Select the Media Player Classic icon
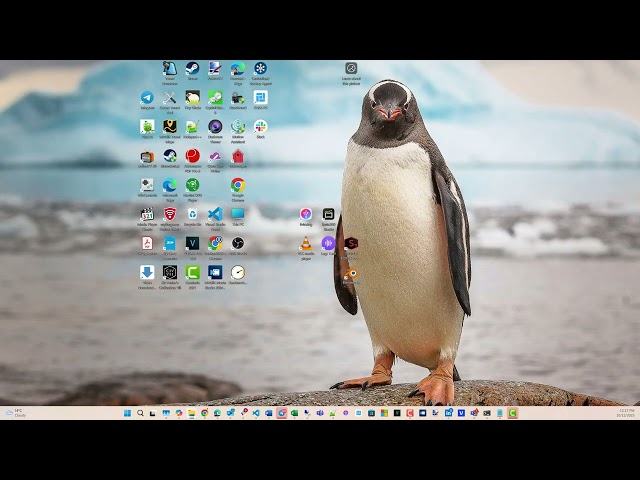 147,214
